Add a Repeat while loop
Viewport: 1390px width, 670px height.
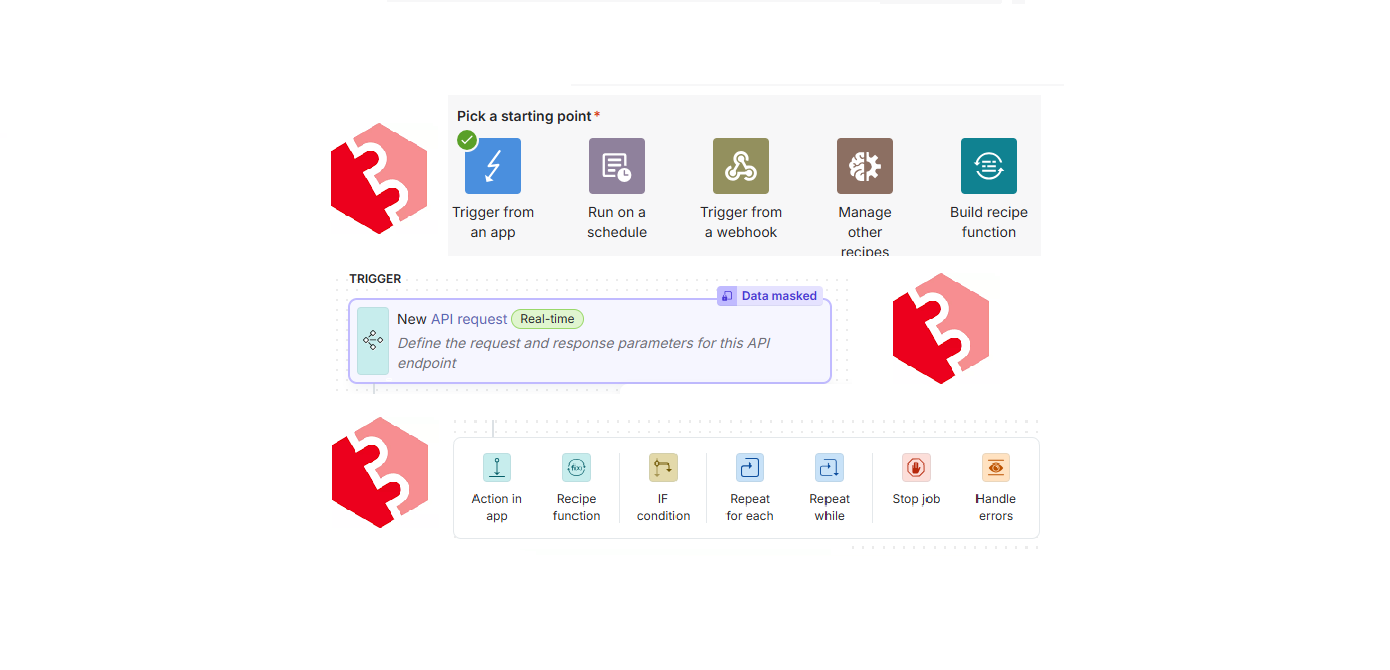point(829,467)
